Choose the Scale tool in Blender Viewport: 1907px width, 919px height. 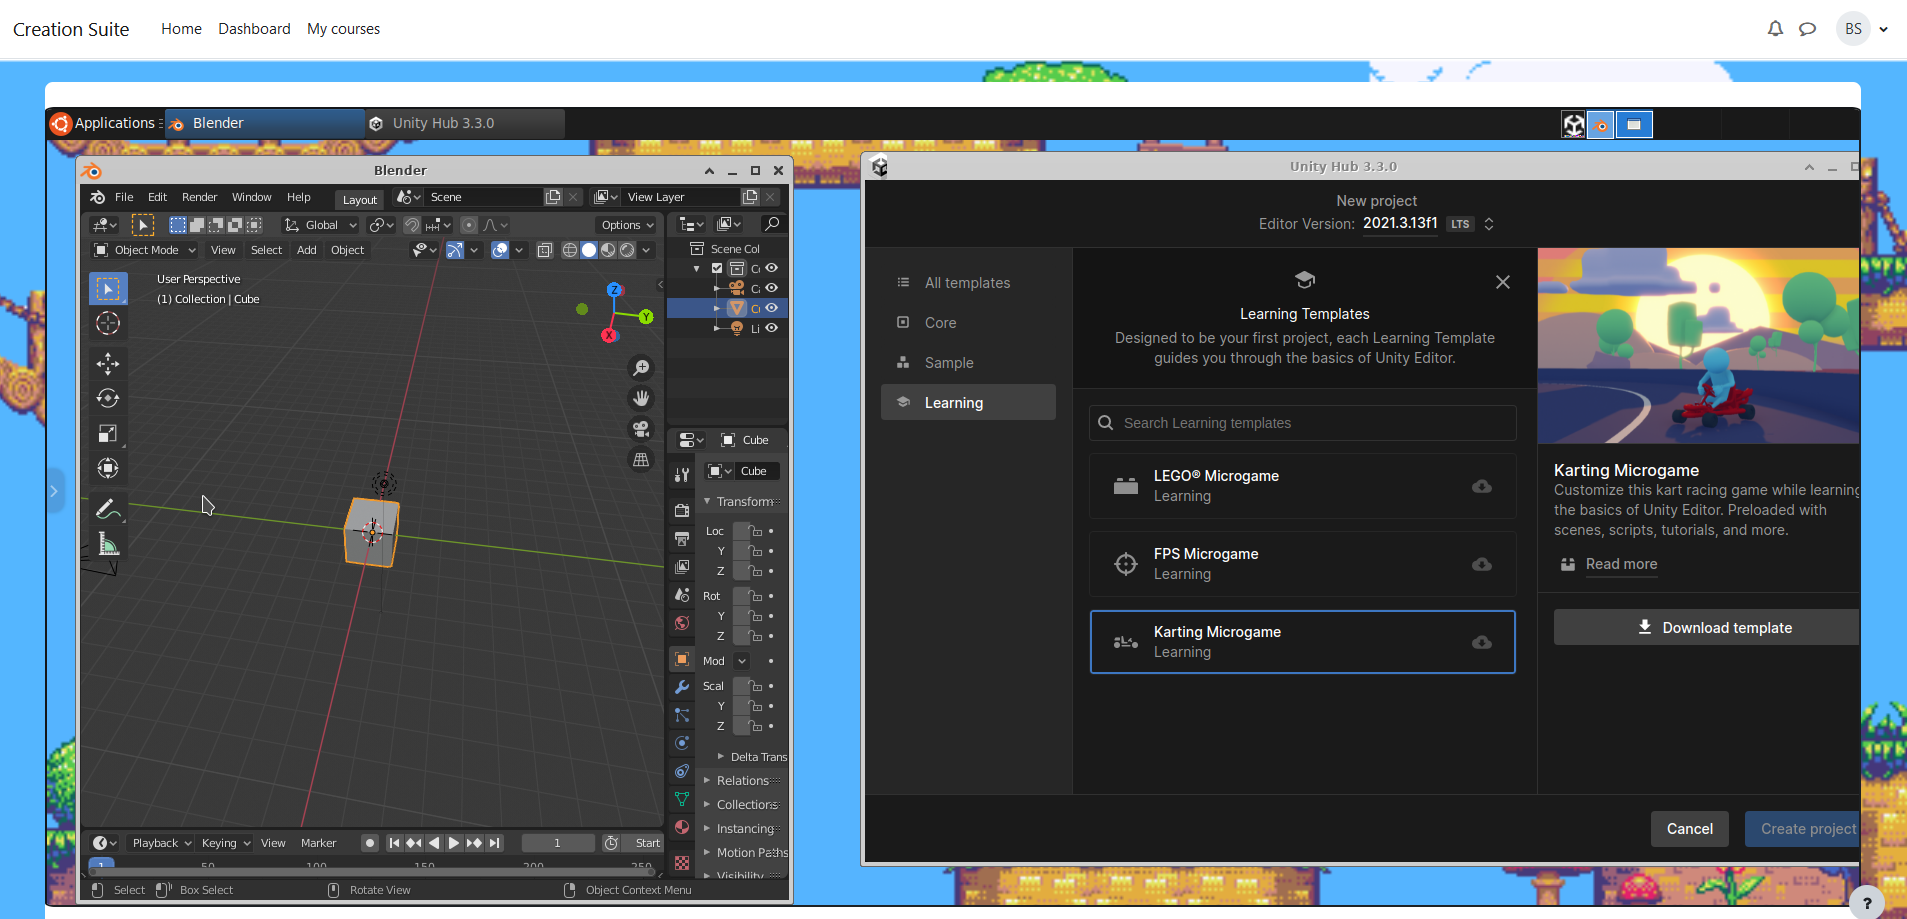108,433
